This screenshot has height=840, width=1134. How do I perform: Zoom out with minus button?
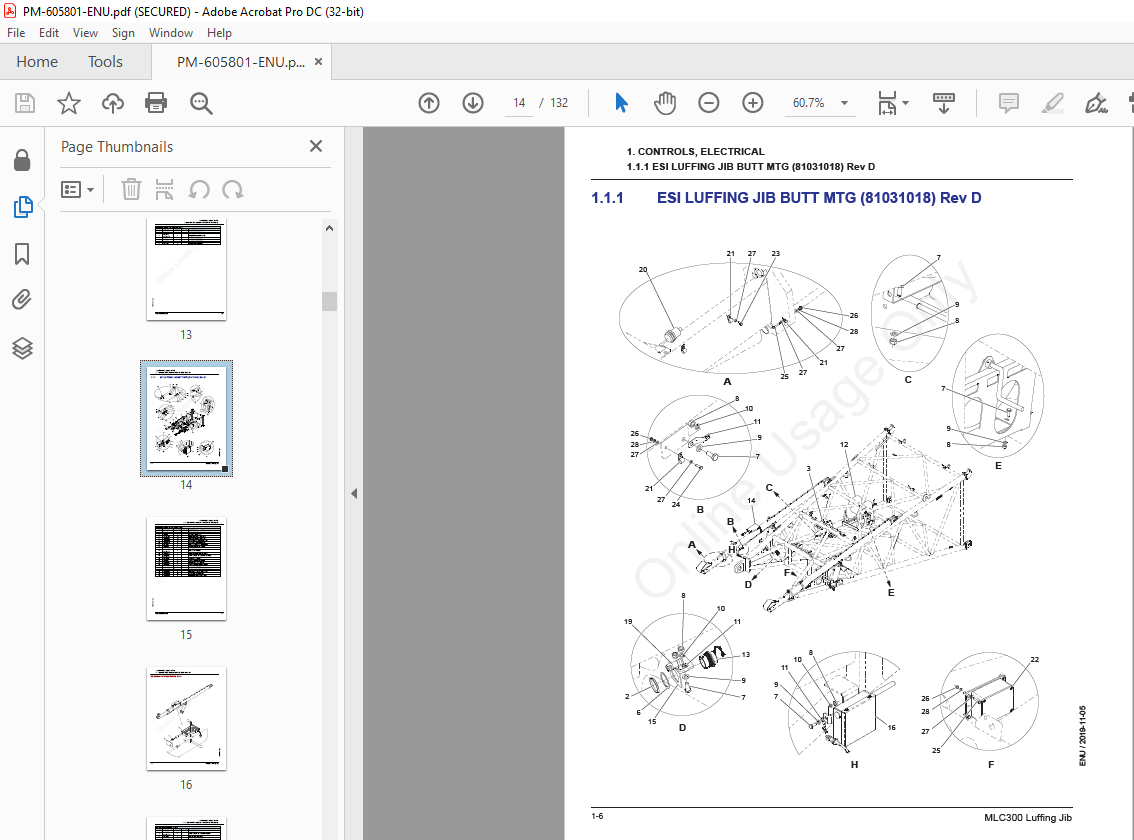coord(709,103)
